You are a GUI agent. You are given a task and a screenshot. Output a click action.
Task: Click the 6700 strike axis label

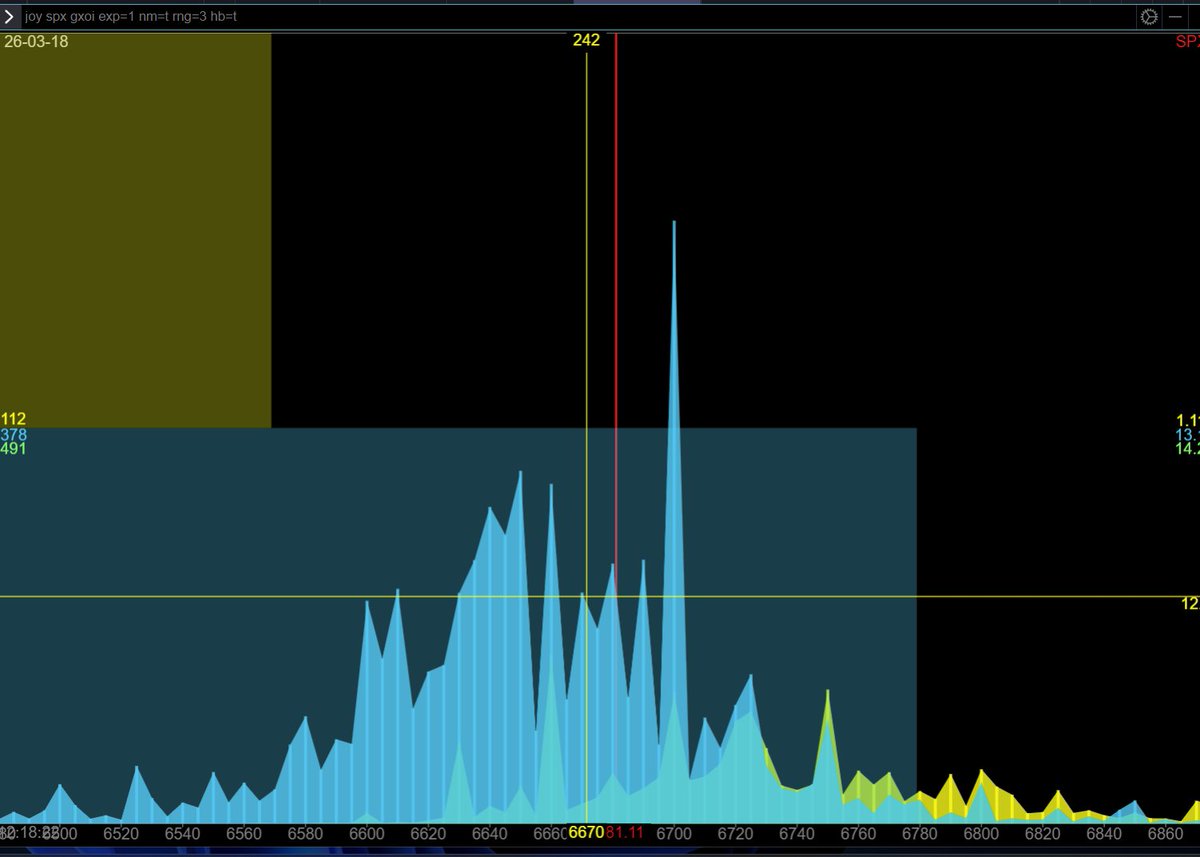pyautogui.click(x=674, y=833)
